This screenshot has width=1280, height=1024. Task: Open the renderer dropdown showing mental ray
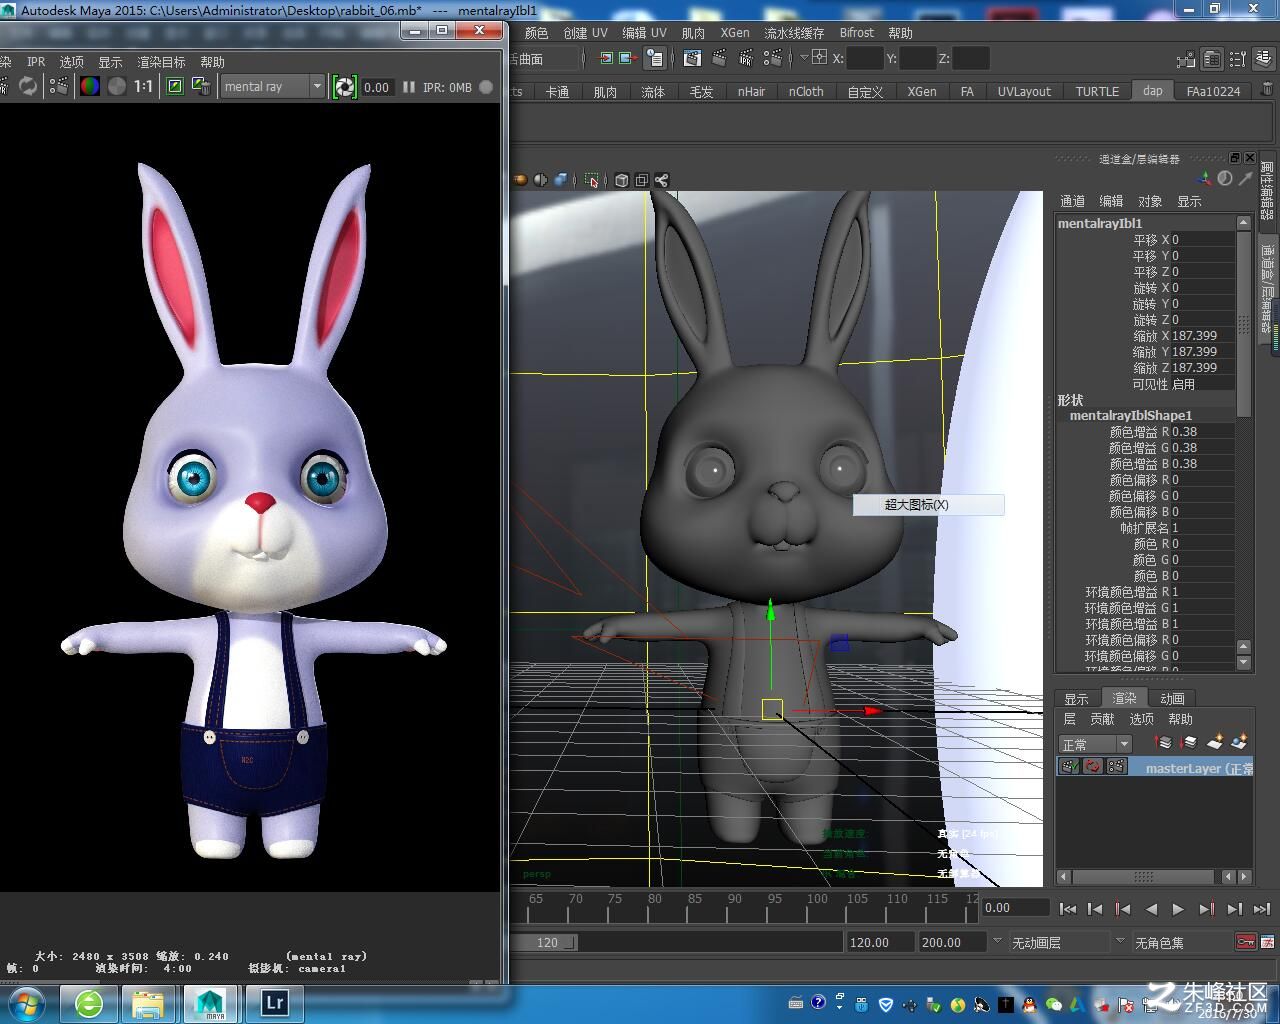[273, 87]
